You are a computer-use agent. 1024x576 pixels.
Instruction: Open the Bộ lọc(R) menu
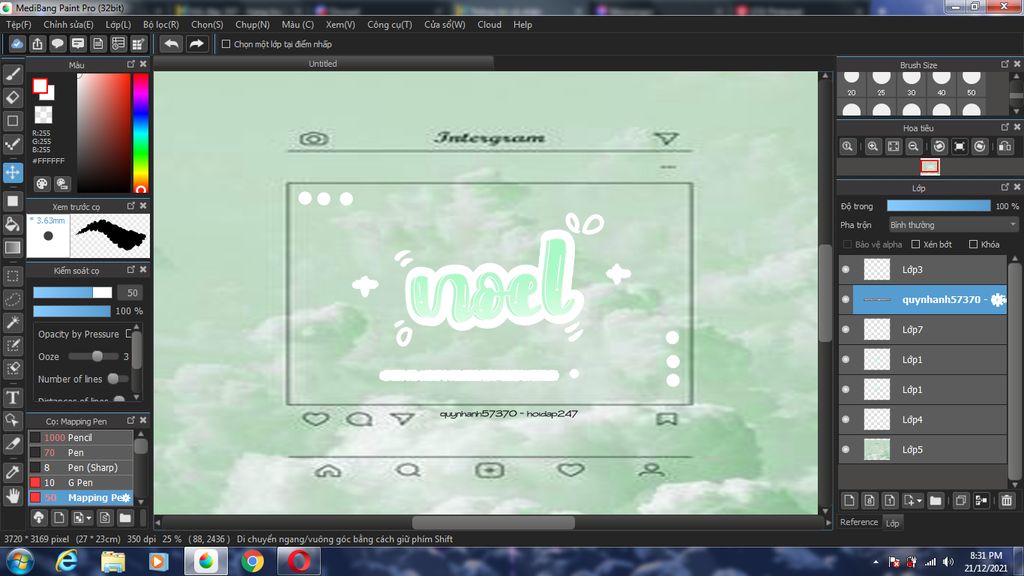click(161, 24)
